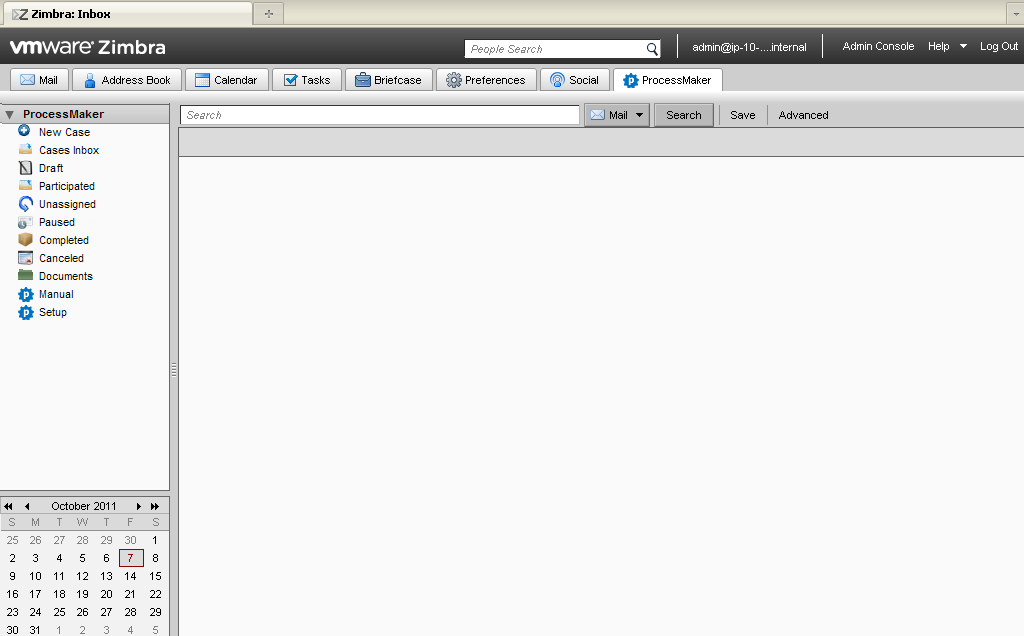
Task: Click the ProcessMaker Setup gear icon
Action: point(25,313)
